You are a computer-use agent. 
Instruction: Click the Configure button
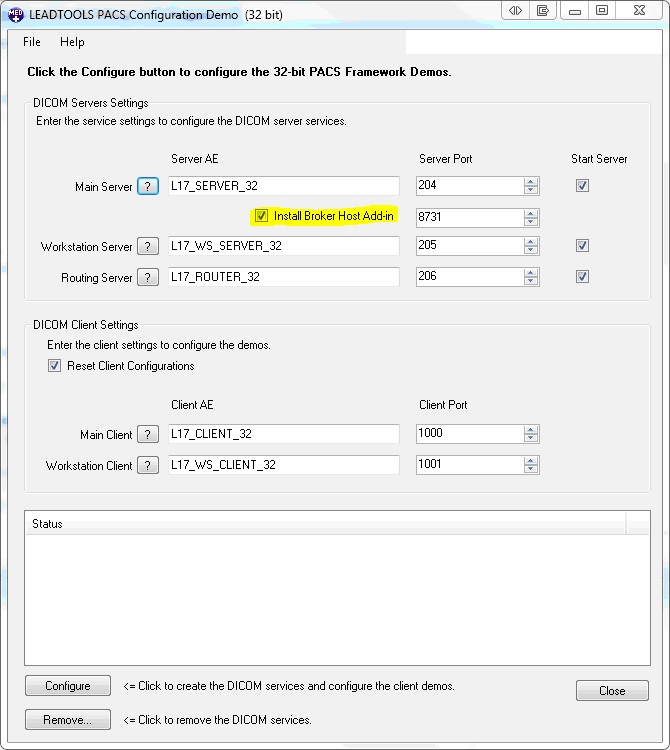click(x=68, y=686)
